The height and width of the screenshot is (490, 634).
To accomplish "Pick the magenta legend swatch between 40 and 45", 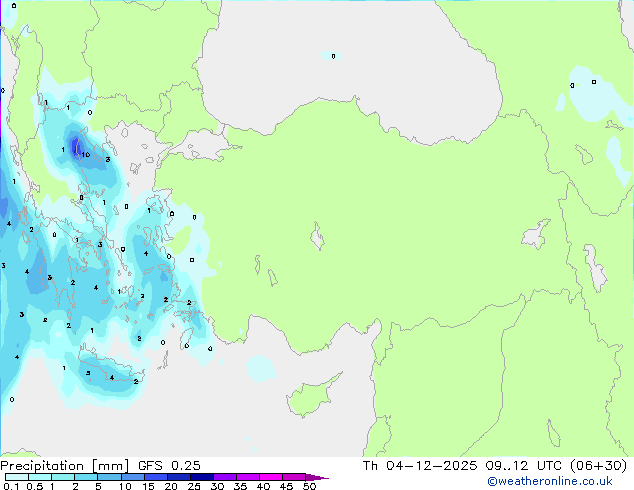I will pyautogui.click(x=271, y=477).
